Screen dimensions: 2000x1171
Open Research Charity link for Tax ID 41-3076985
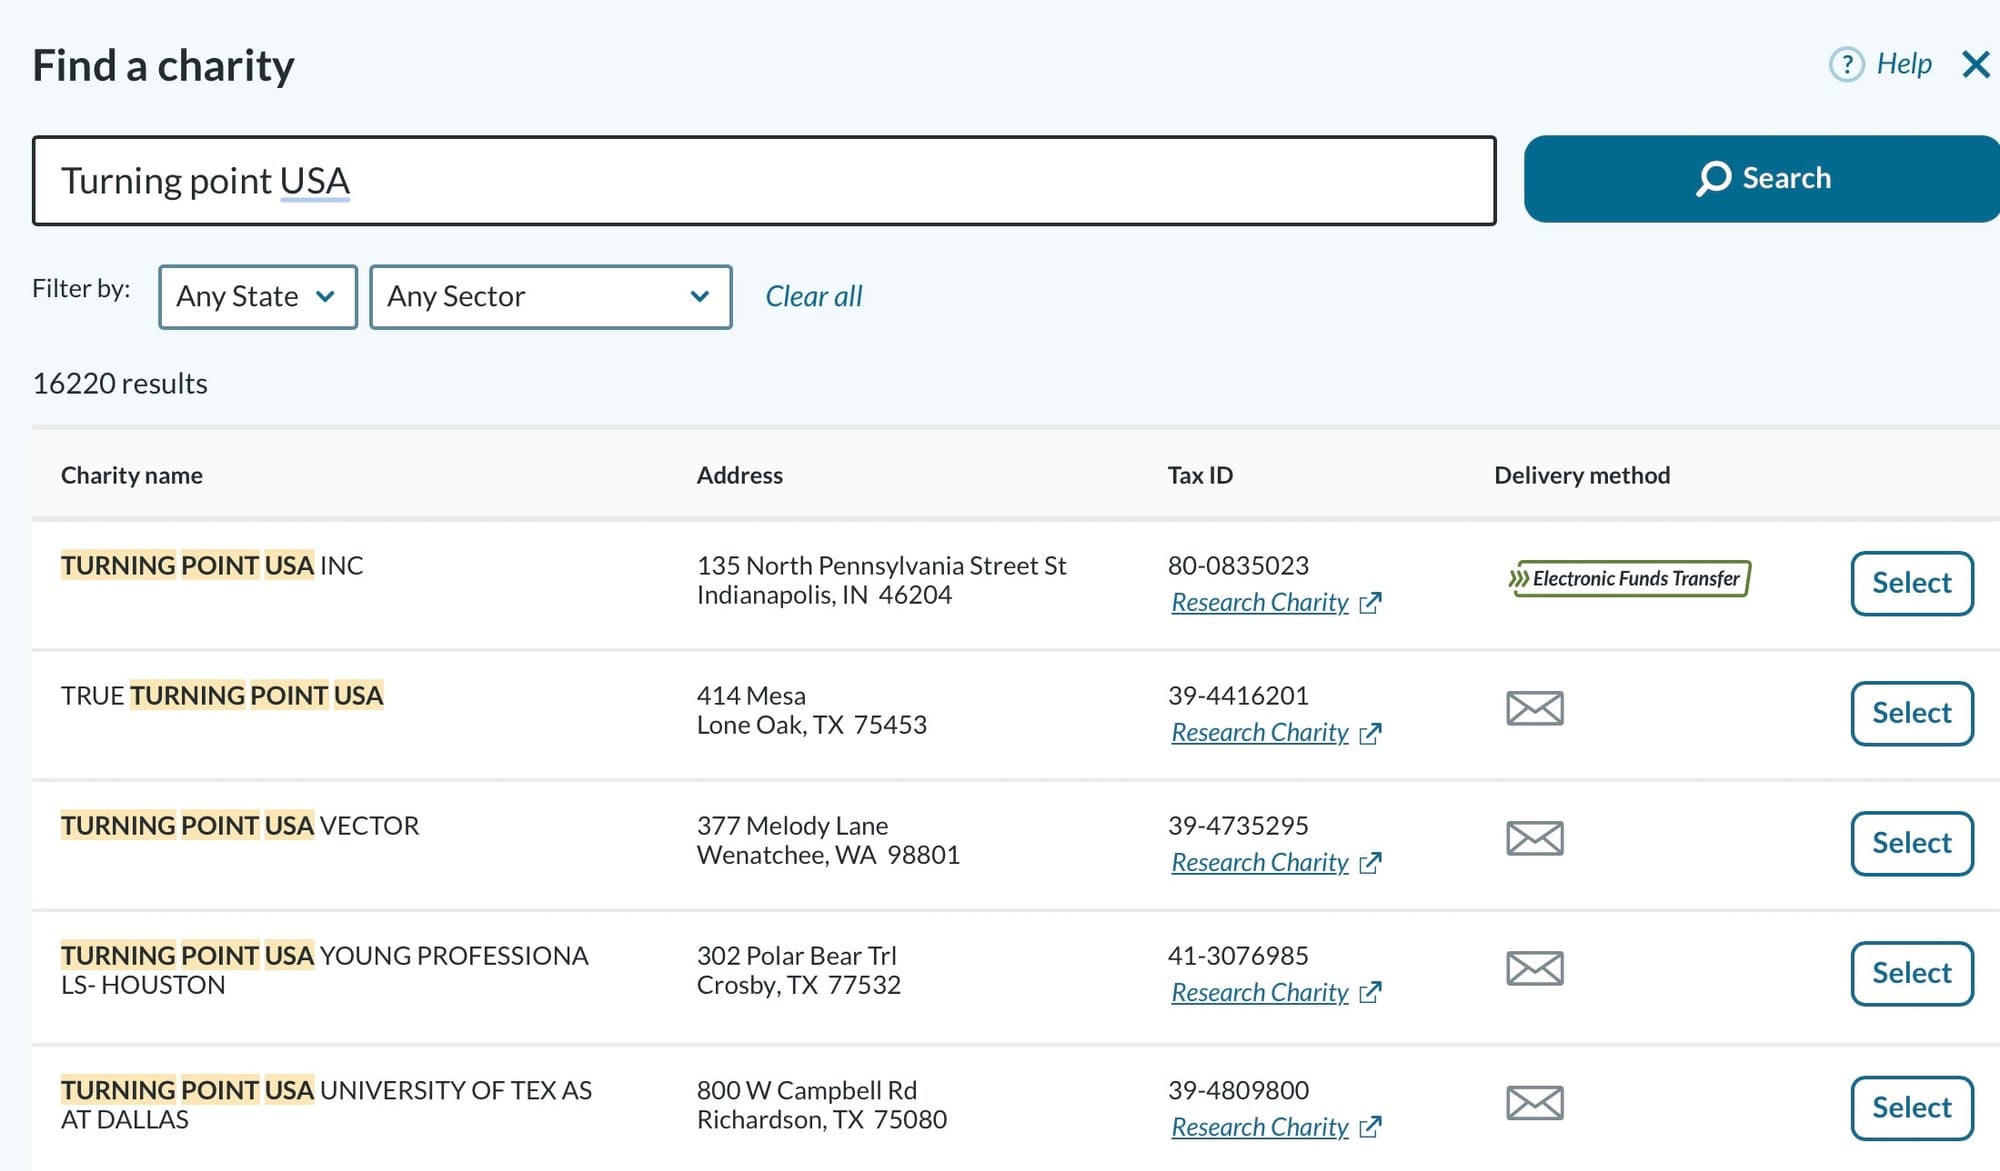click(1259, 993)
